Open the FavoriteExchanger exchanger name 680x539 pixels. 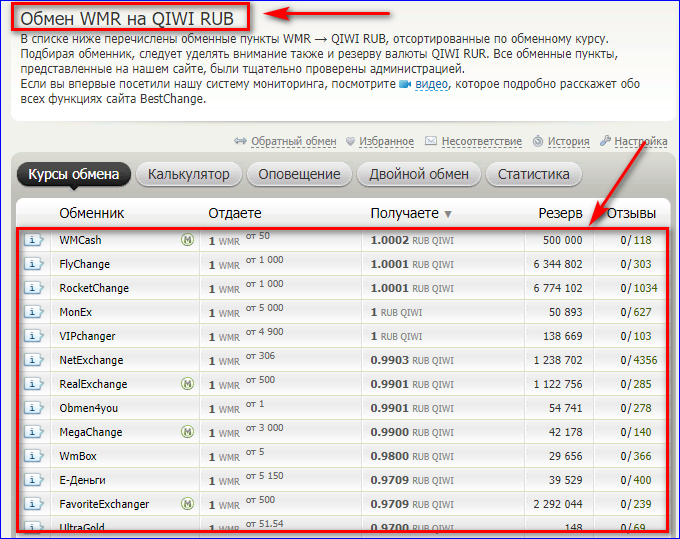tap(104, 504)
